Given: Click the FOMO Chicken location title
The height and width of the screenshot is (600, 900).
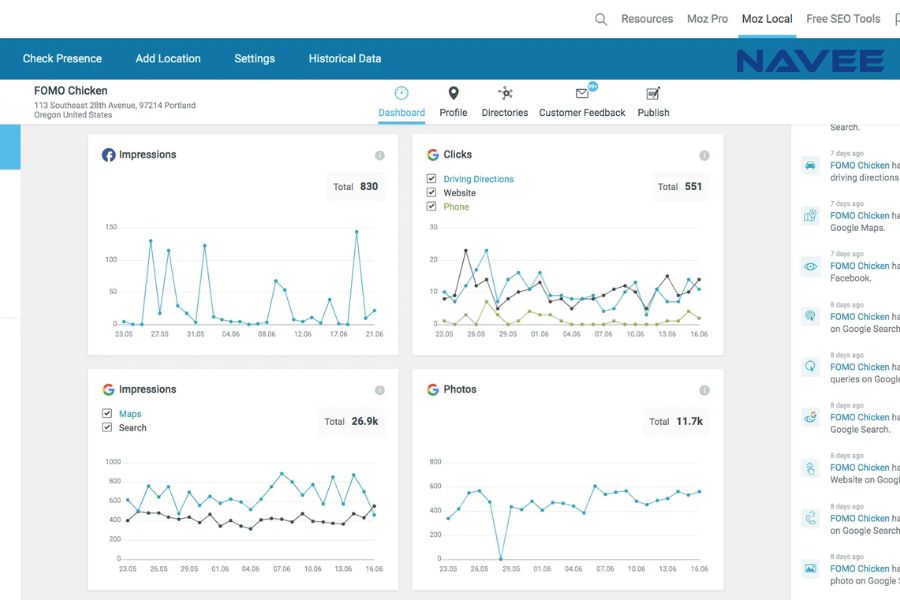Looking at the screenshot, I should (71, 91).
